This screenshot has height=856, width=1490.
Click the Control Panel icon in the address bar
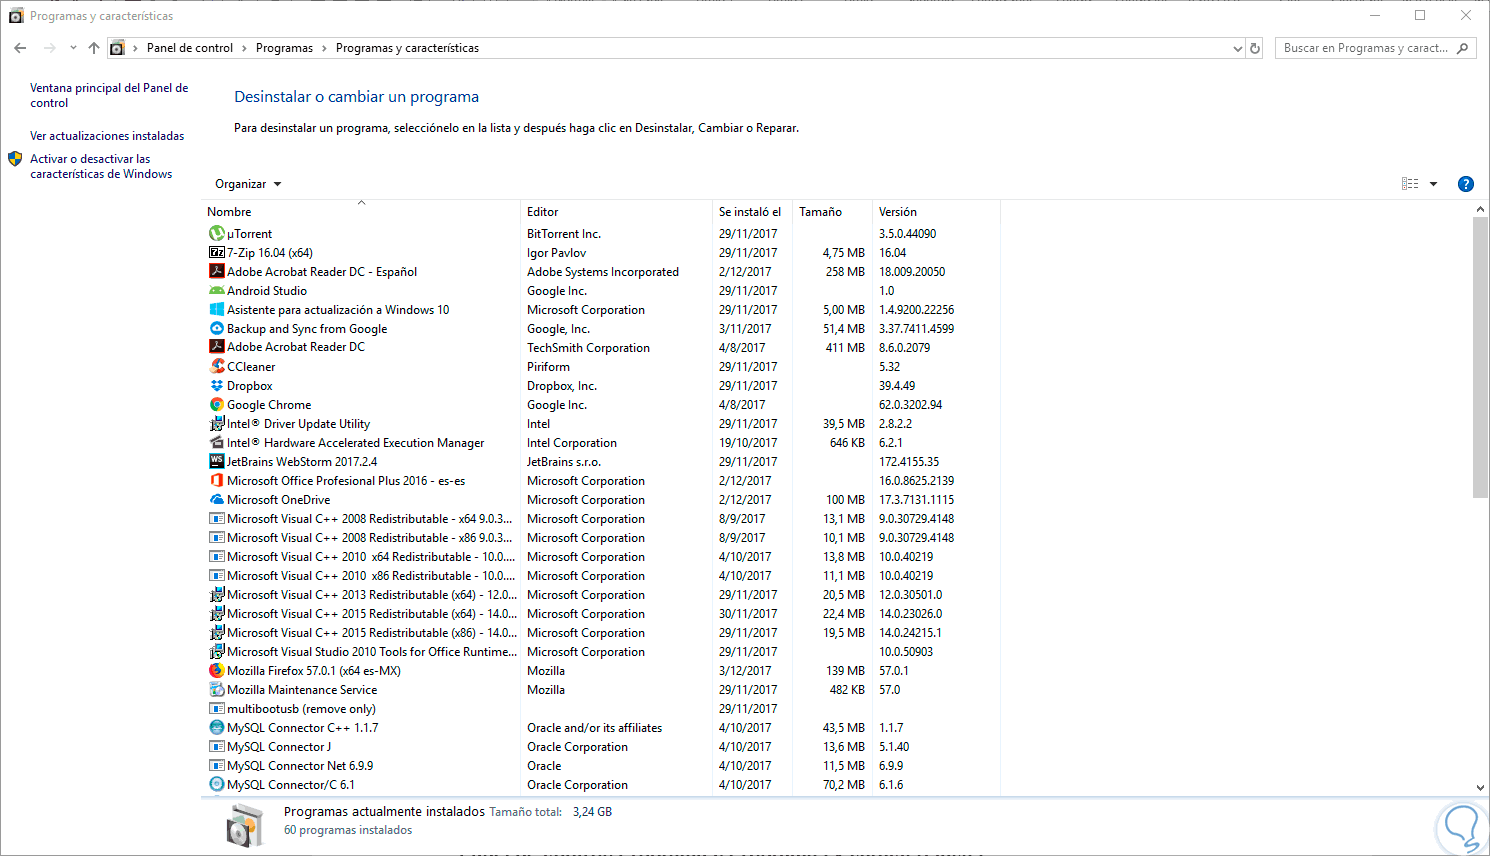pos(117,48)
